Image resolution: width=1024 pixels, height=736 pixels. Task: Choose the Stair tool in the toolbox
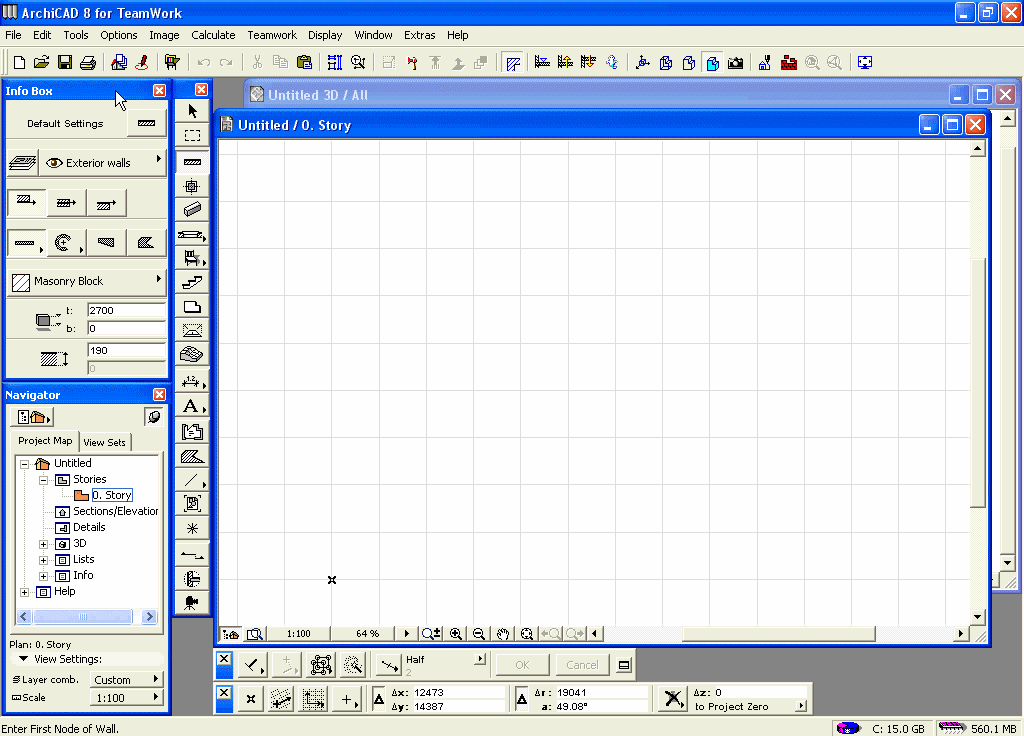coord(192,283)
